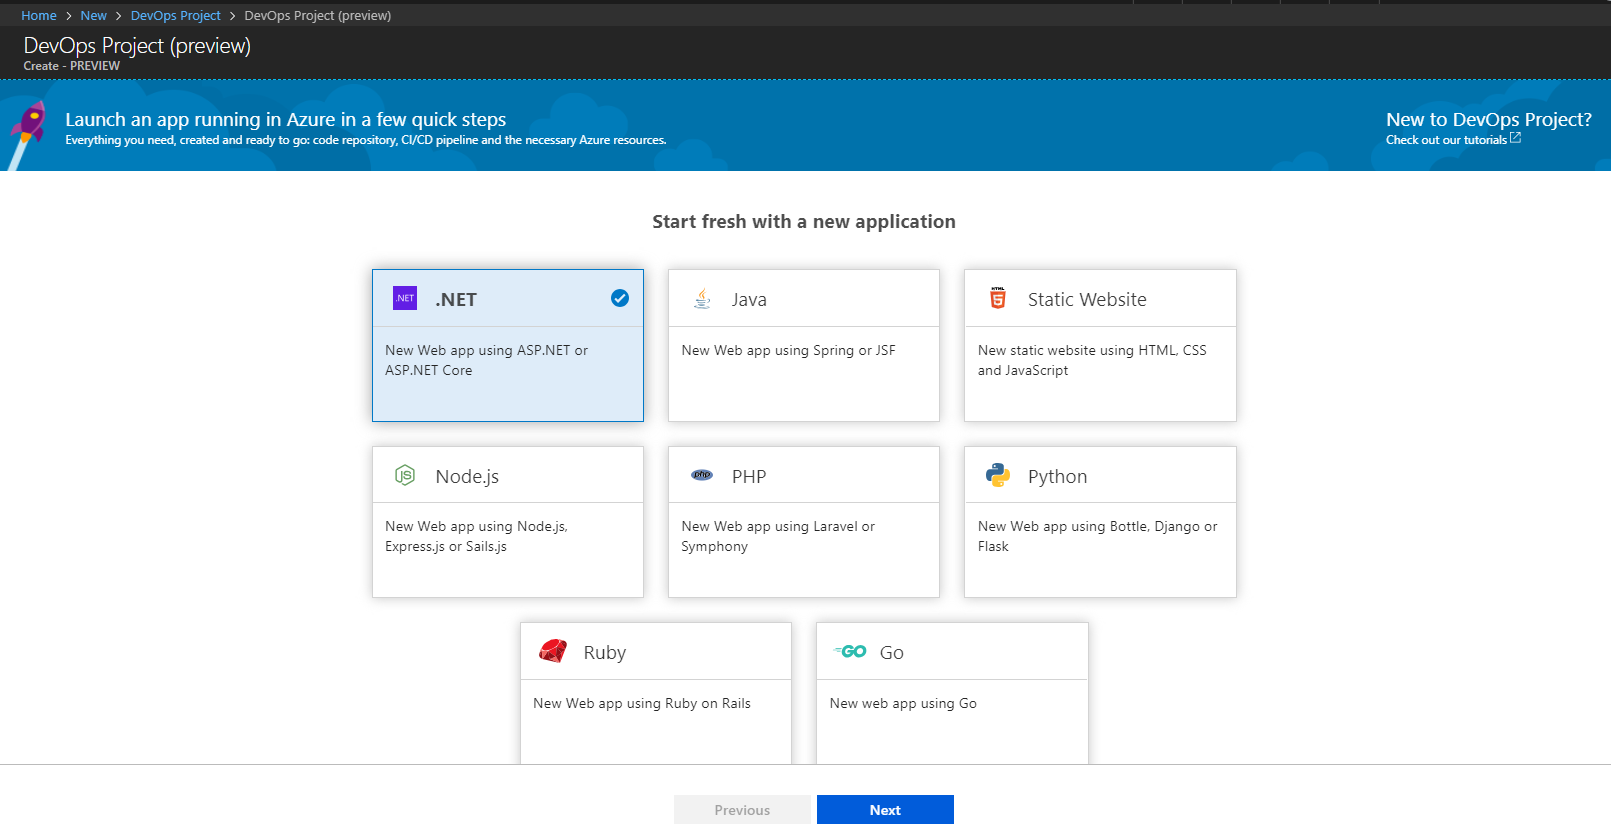Click 'New Web app using Laravel or' description
Image resolution: width=1611 pixels, height=840 pixels.
778,526
